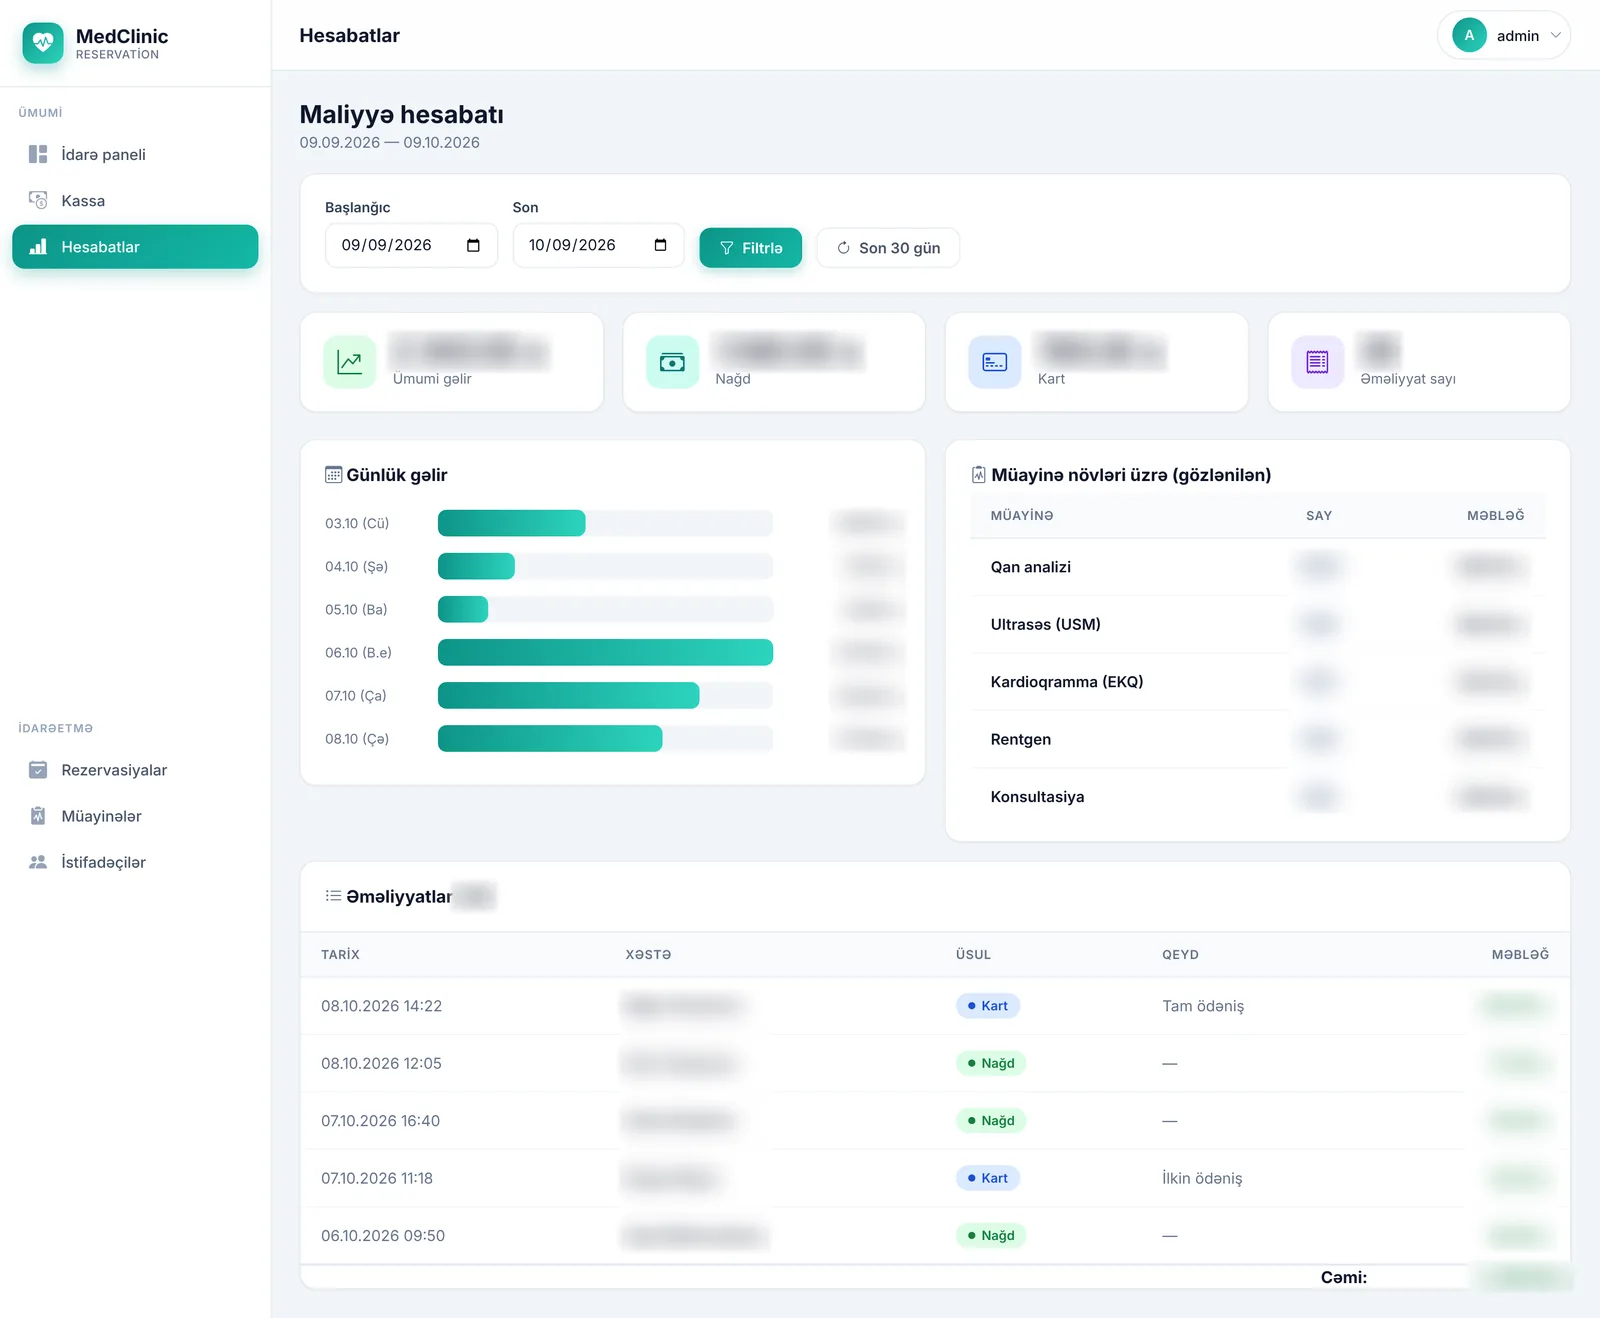Open the admin user dropdown
This screenshot has width=1600, height=1318.
[1504, 35]
